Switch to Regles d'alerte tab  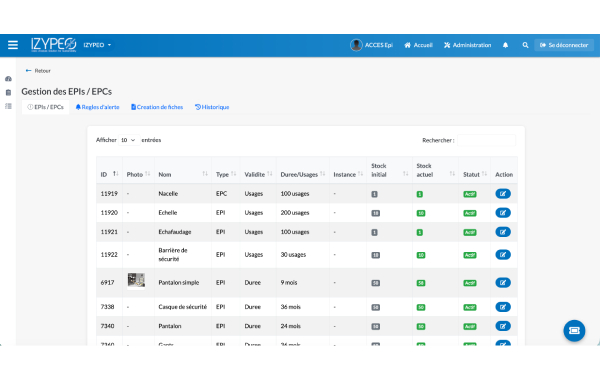click(97, 107)
